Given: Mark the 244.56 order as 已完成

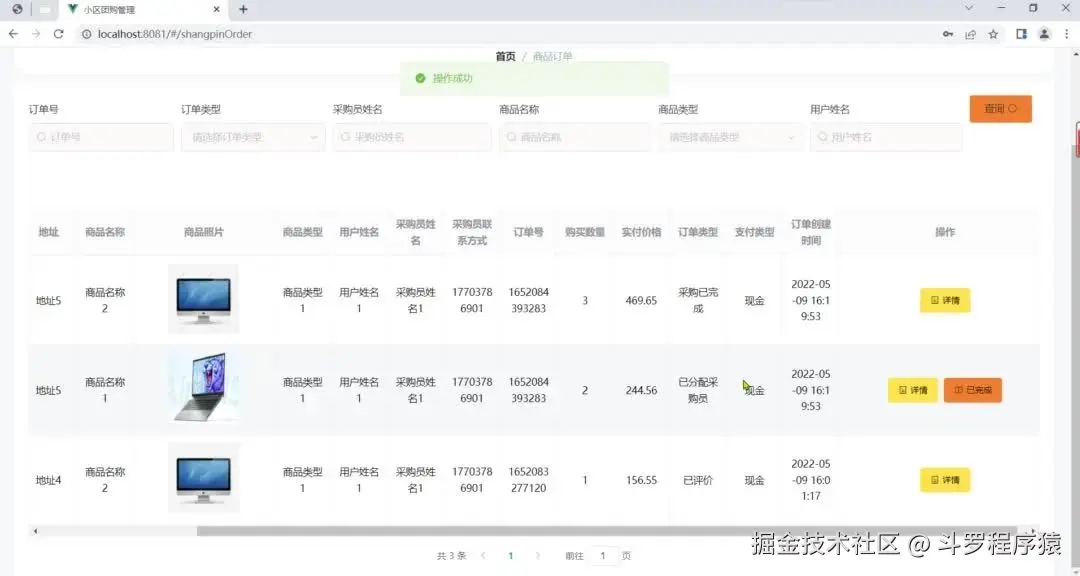Looking at the screenshot, I should pos(973,390).
